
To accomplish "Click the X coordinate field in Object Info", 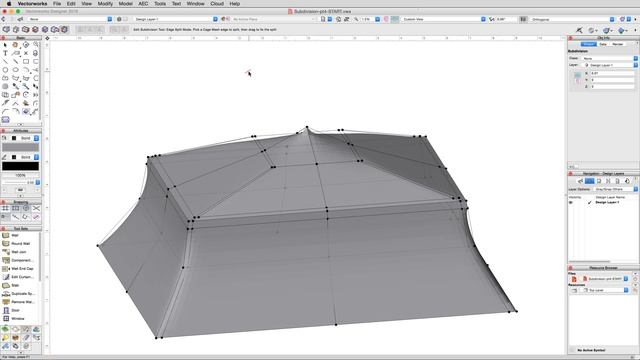I will point(613,73).
